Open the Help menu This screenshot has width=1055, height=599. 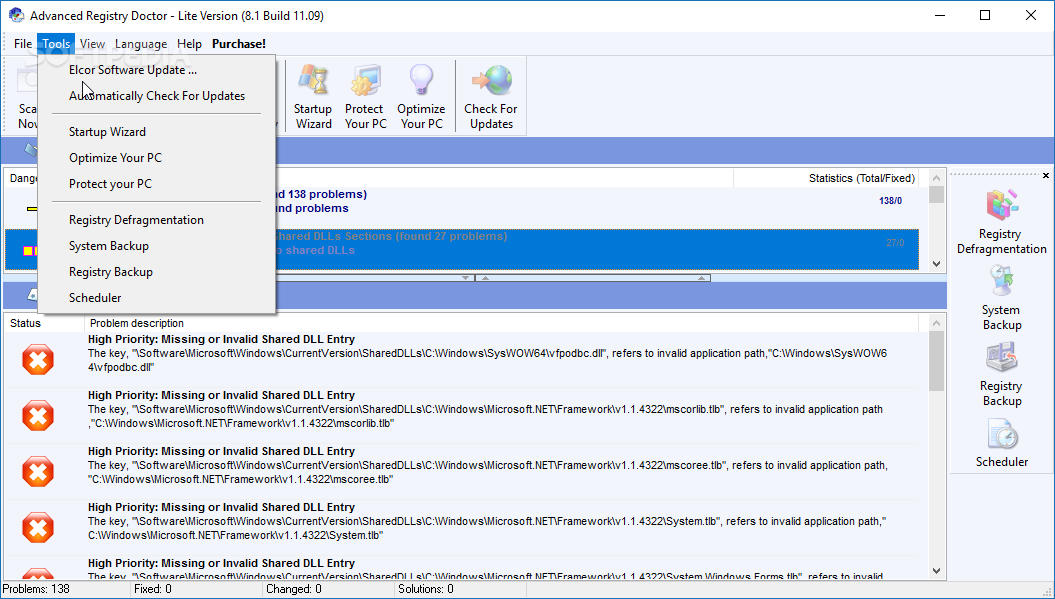coord(189,44)
